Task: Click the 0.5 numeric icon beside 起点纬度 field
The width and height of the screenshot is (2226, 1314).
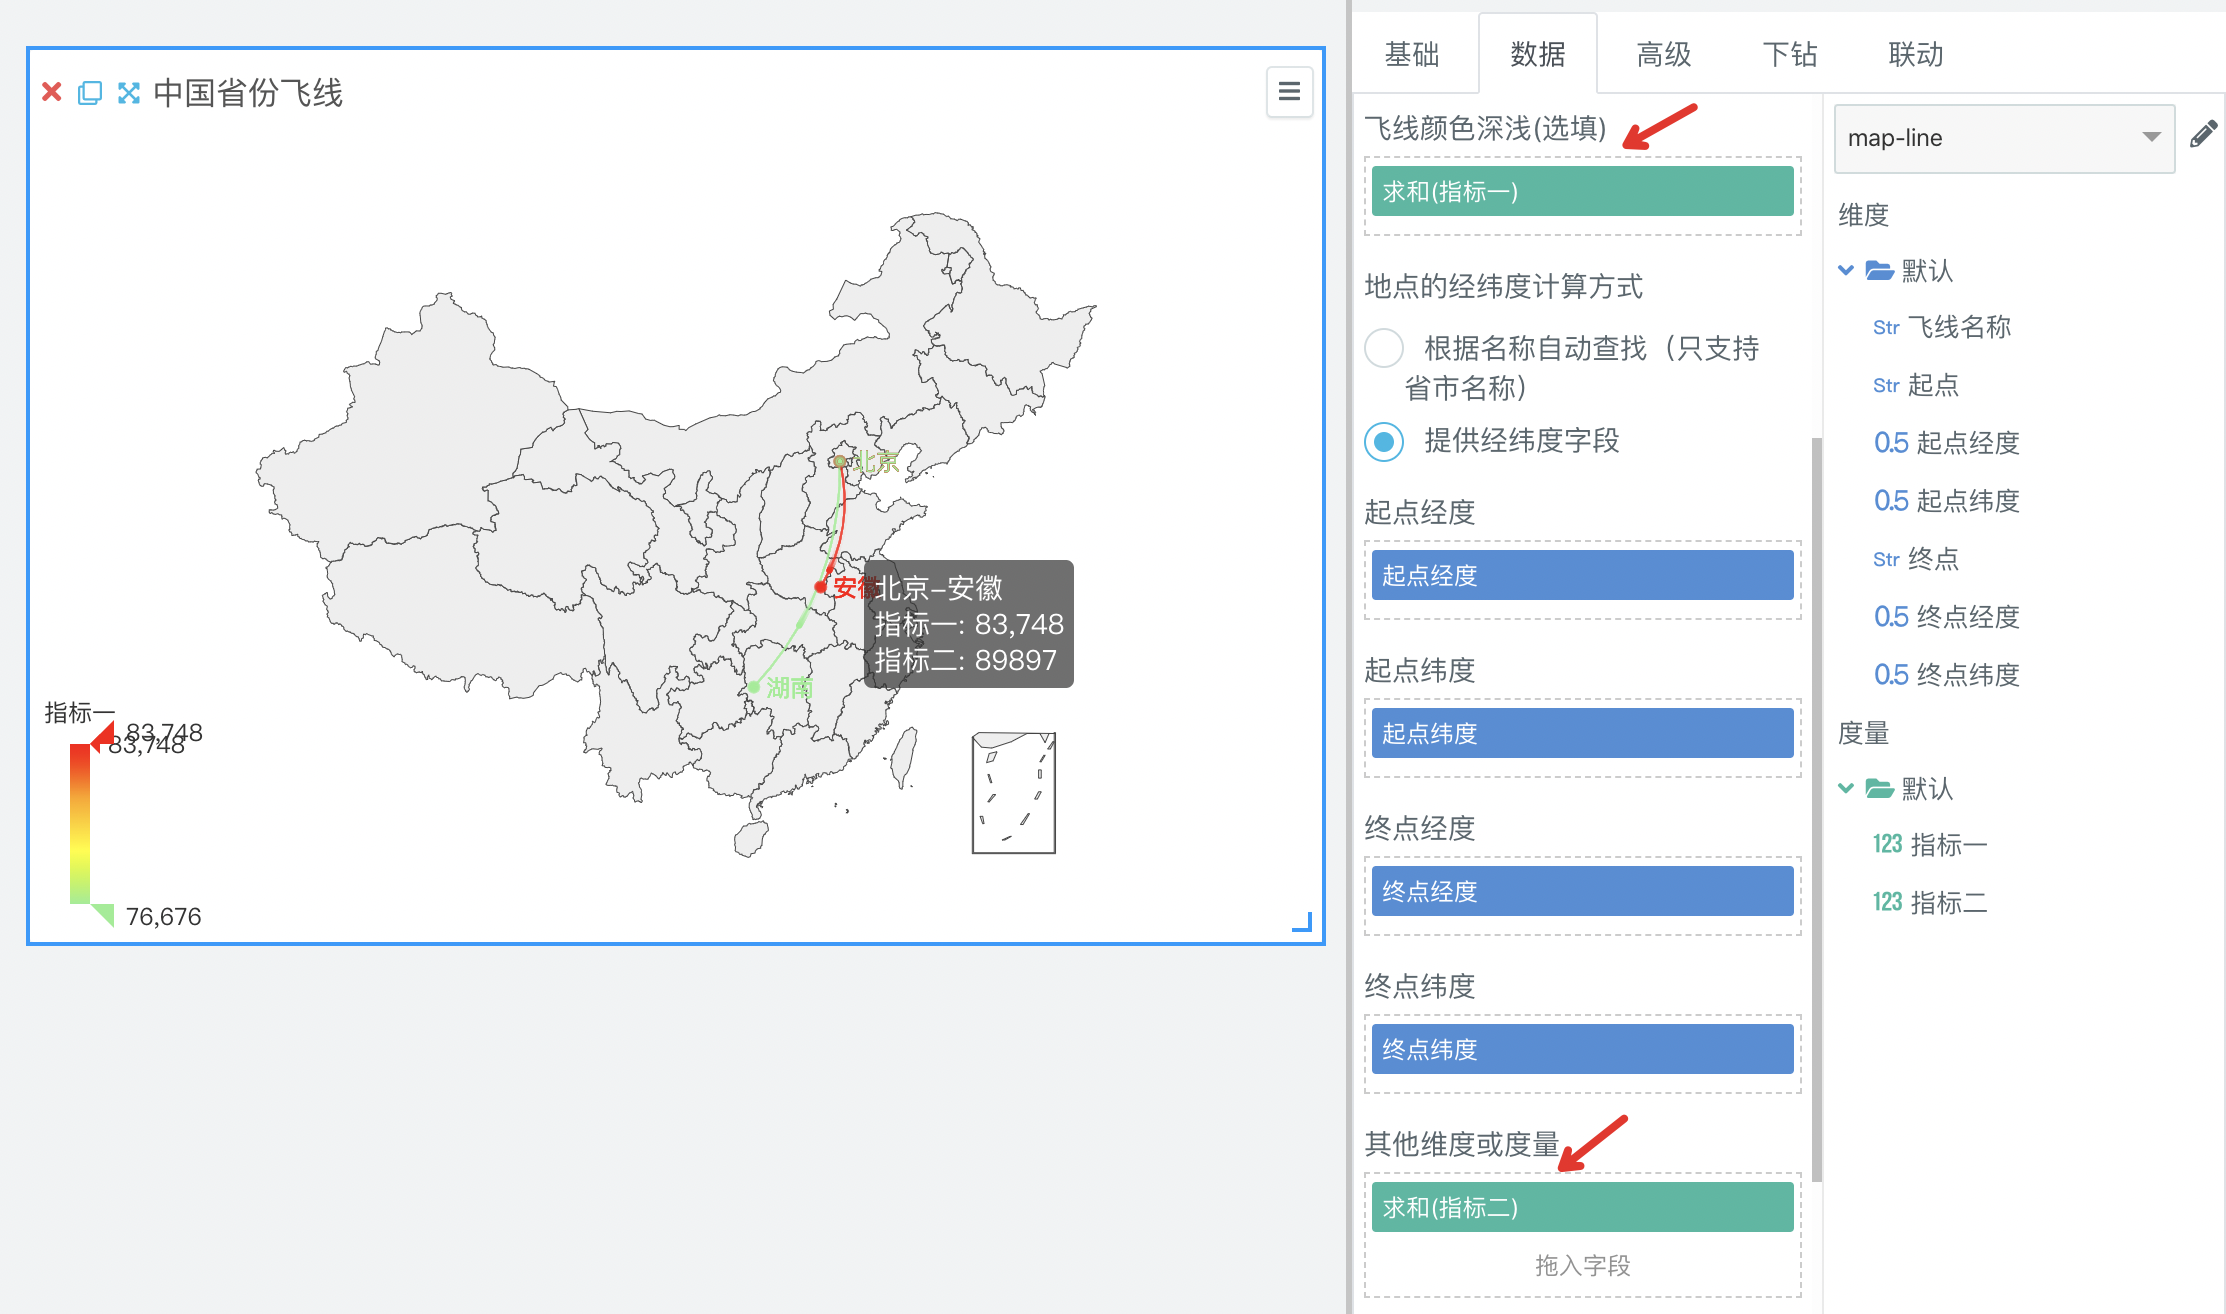Action: [1891, 501]
